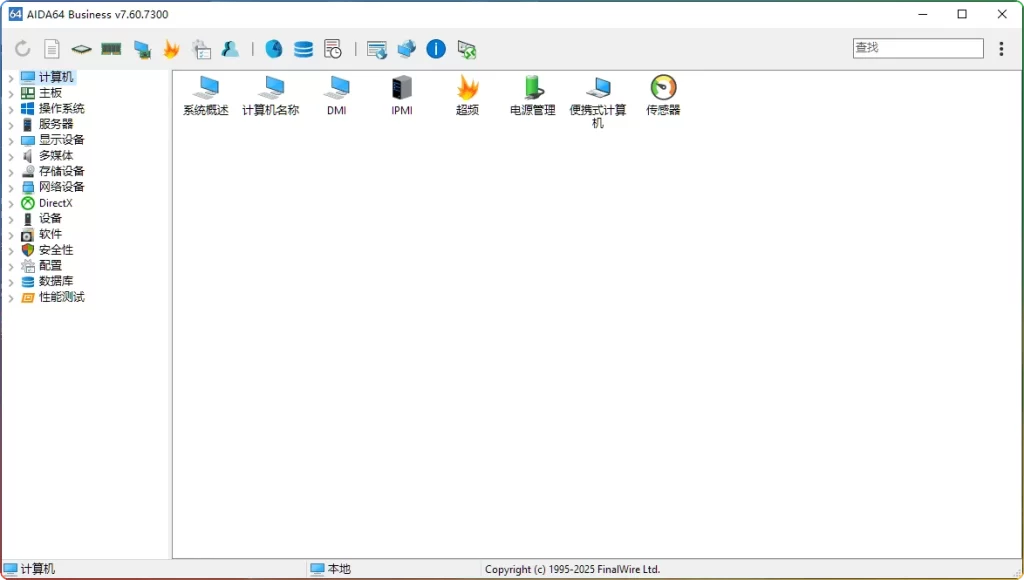Image resolution: width=1024 pixels, height=580 pixels.
Task: Open the three-dot menu near the search box
Action: tap(1003, 48)
